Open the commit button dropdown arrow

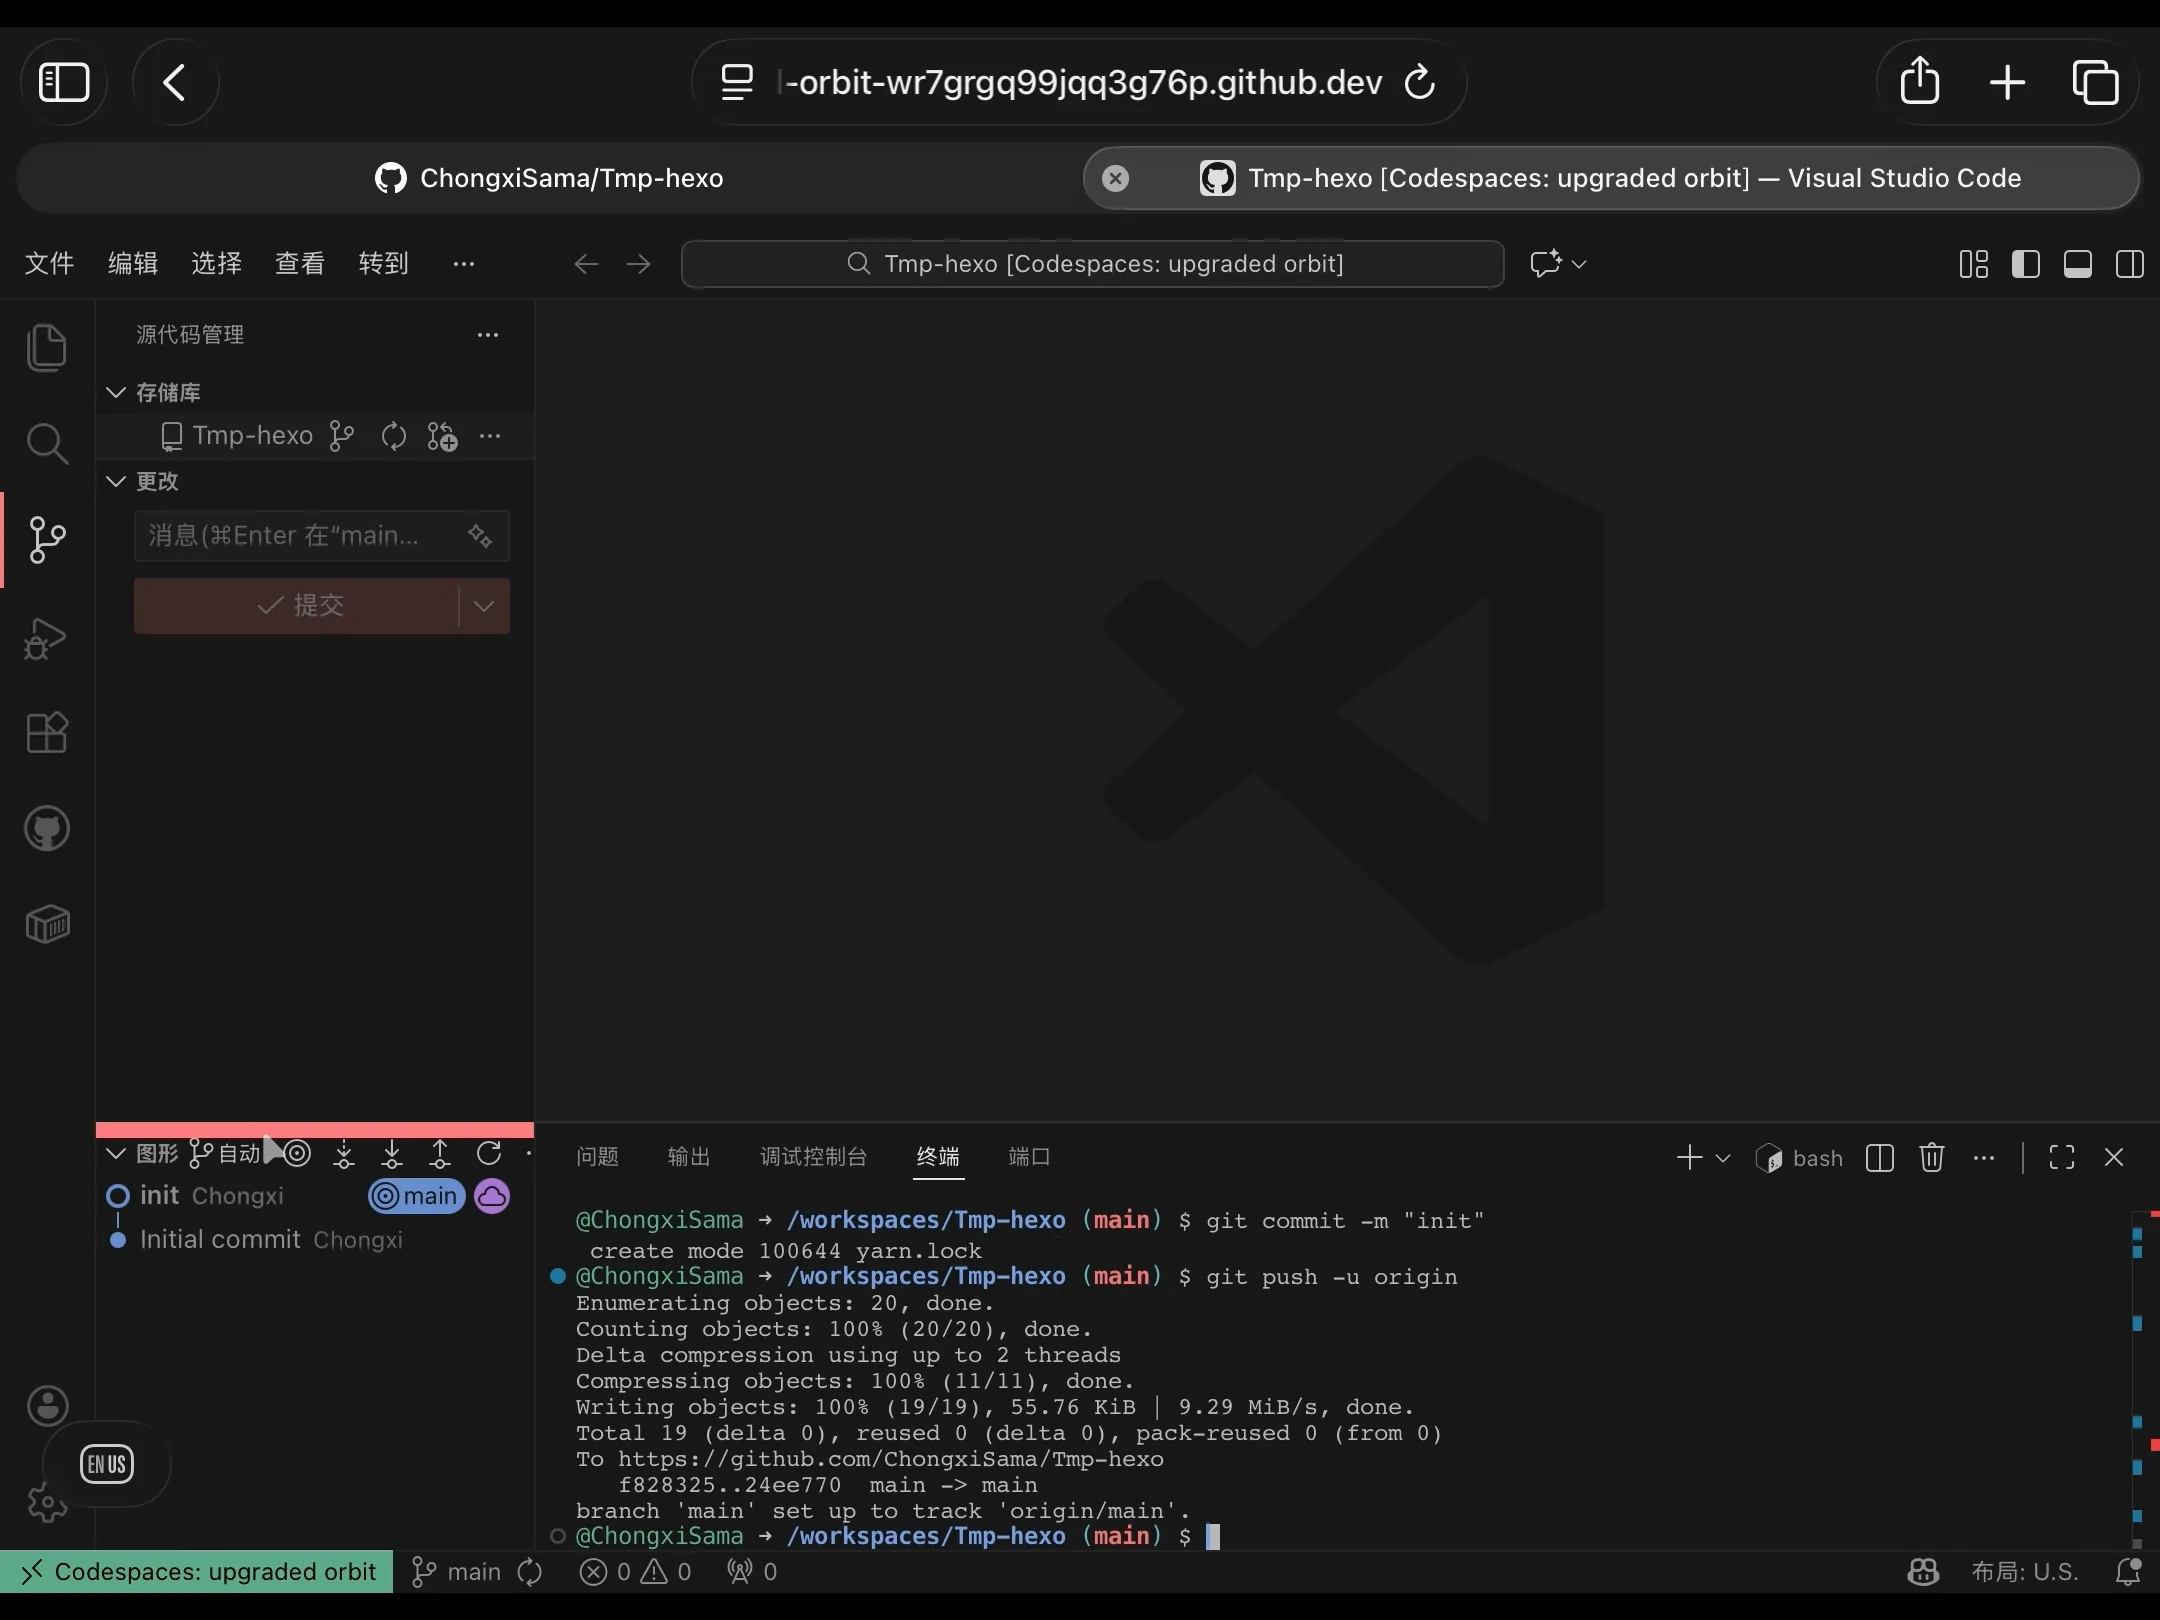(x=485, y=605)
